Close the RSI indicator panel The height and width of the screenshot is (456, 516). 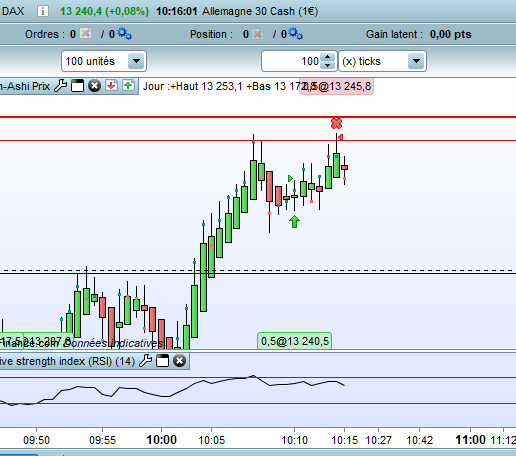tap(179, 361)
